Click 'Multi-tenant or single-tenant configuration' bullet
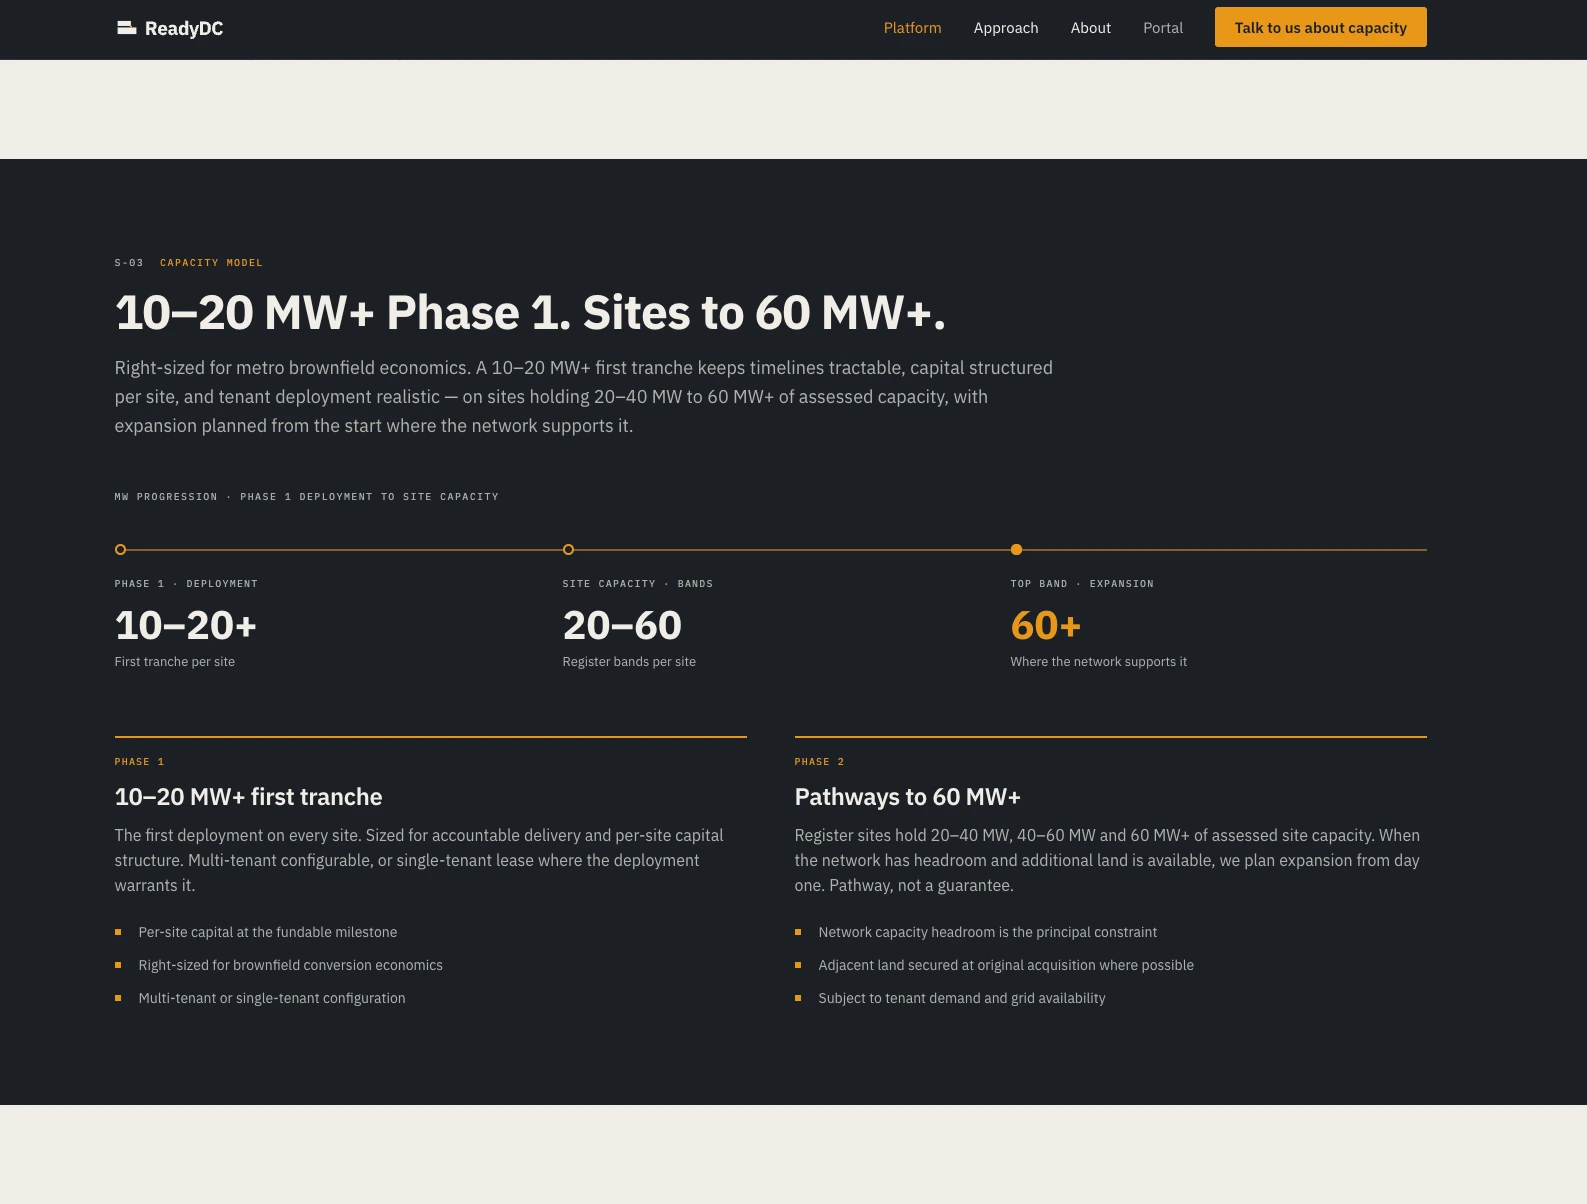 272,998
